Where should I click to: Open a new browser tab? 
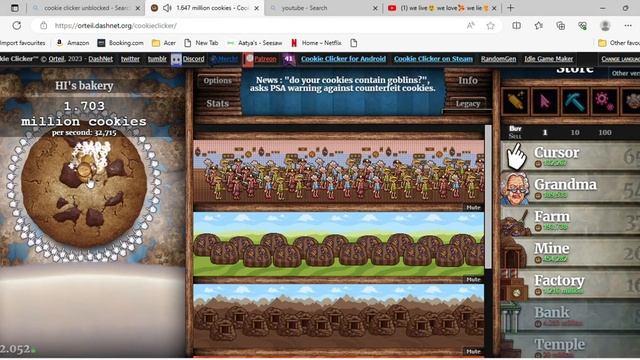(511, 8)
